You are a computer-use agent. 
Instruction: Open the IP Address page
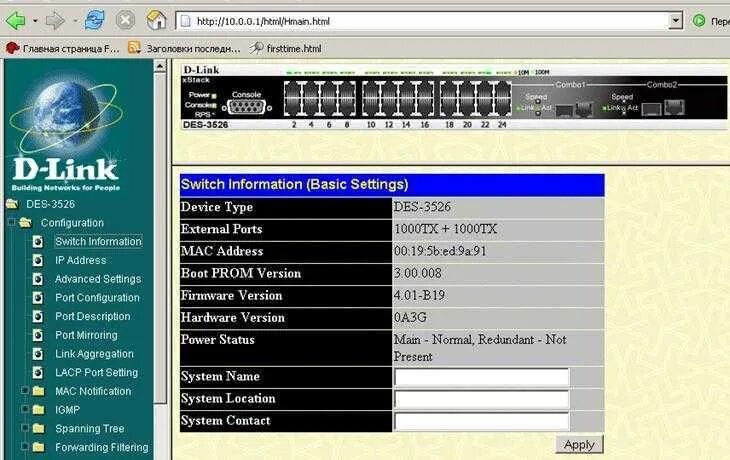pyautogui.click(x=81, y=260)
